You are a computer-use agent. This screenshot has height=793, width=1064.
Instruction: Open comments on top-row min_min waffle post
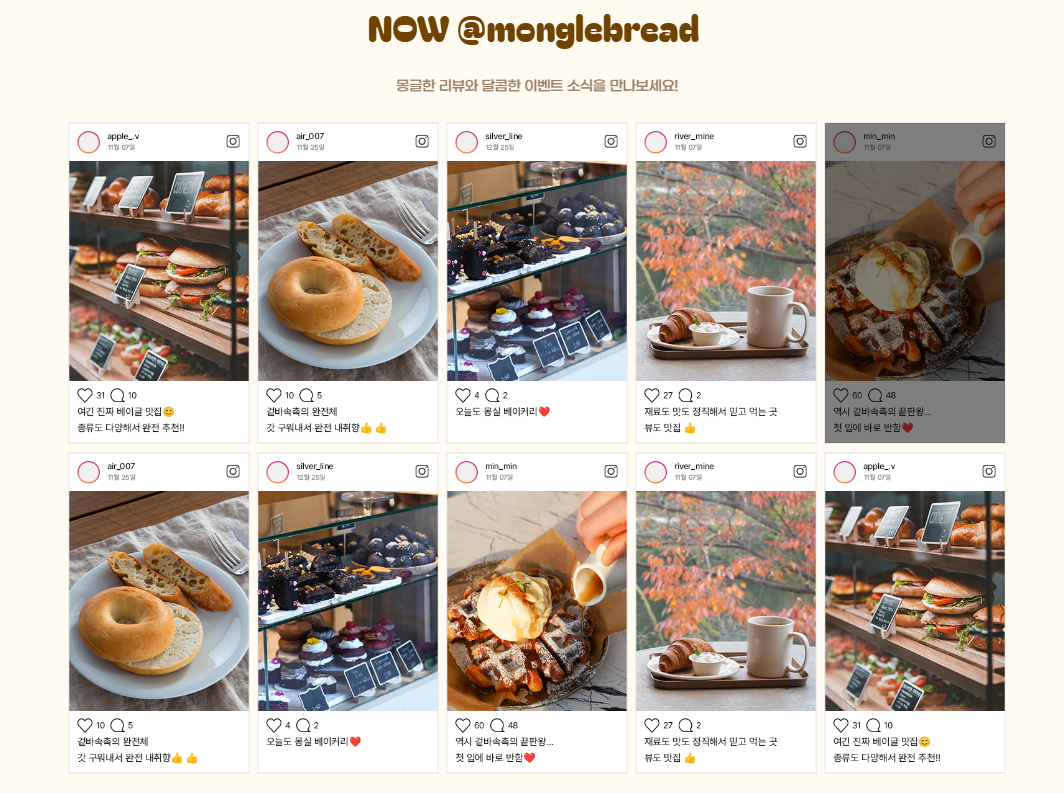coord(875,395)
